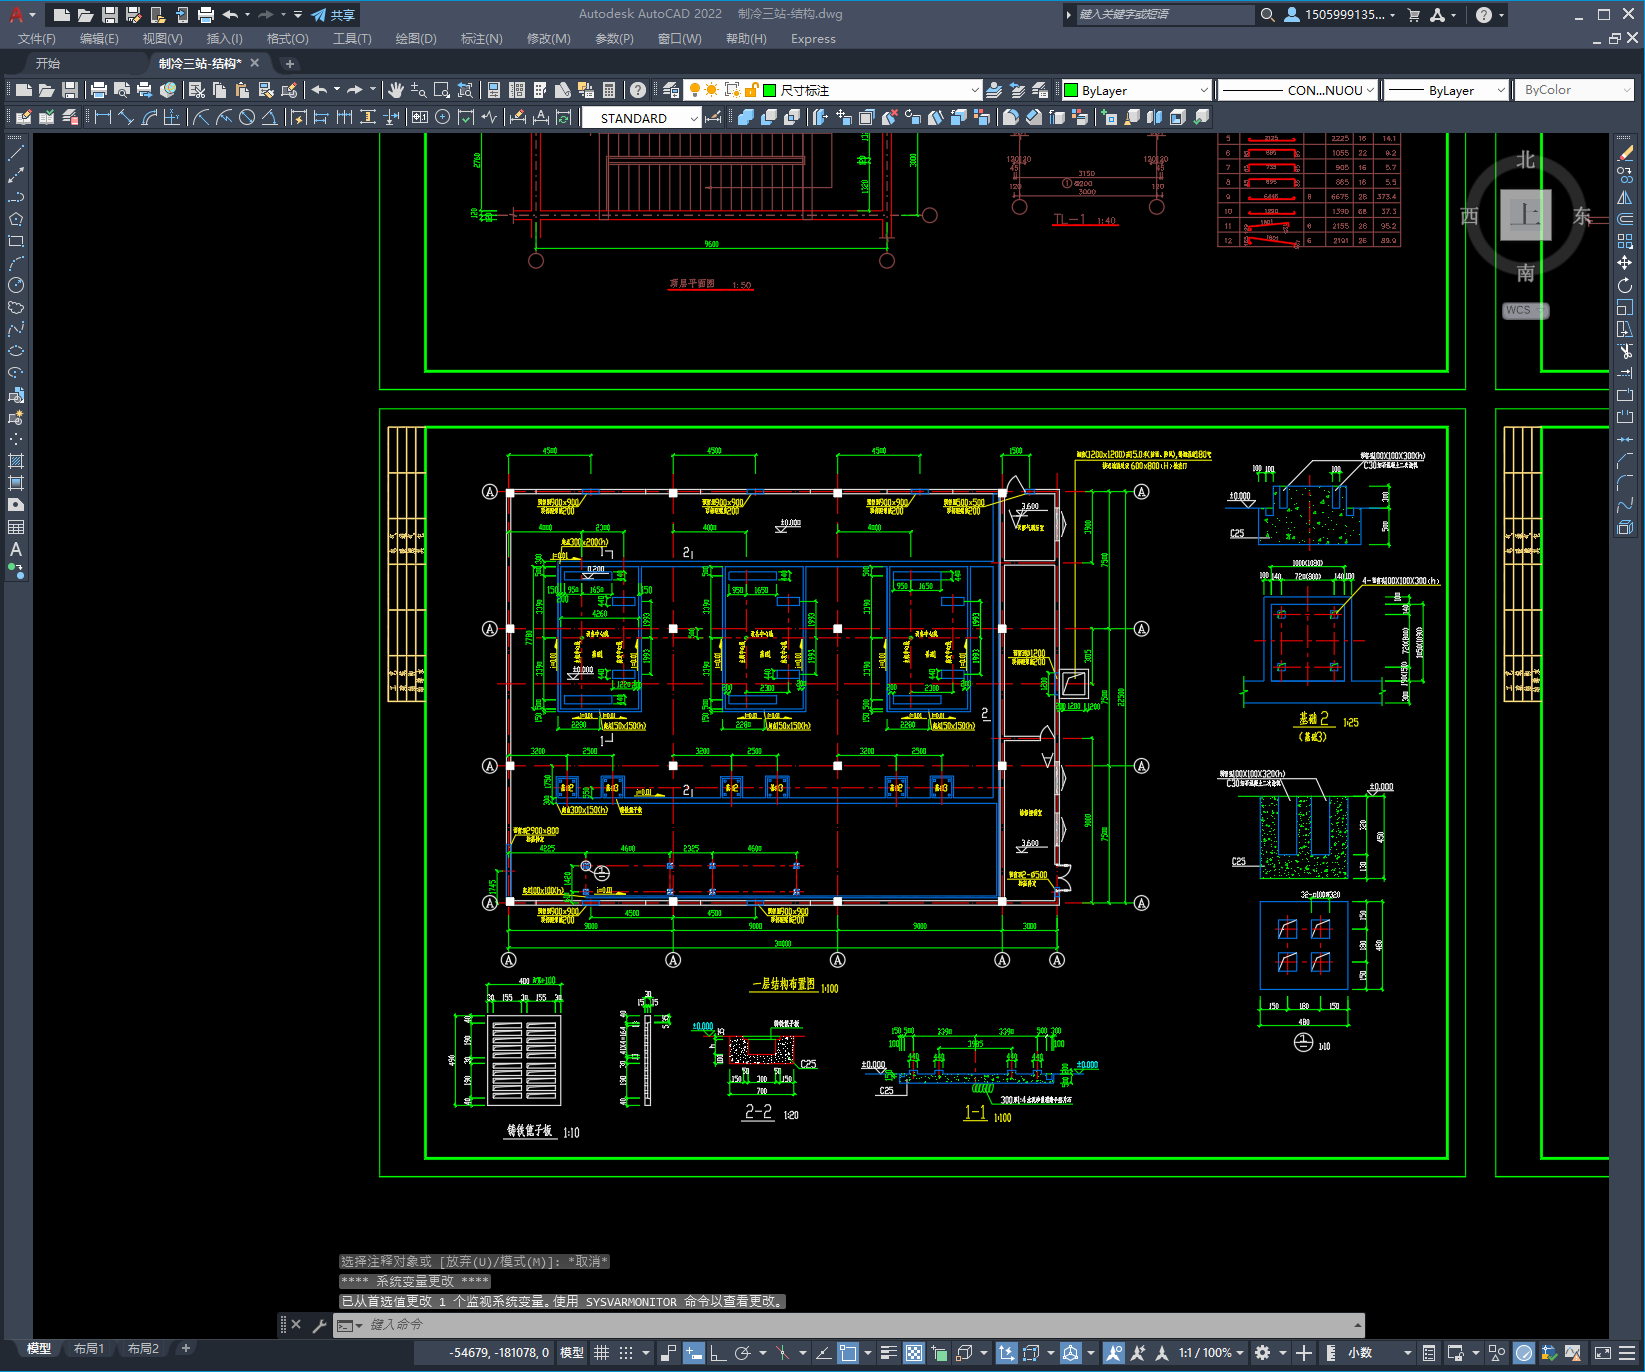Open the layer dropdown showing 尺寸标注

832,90
